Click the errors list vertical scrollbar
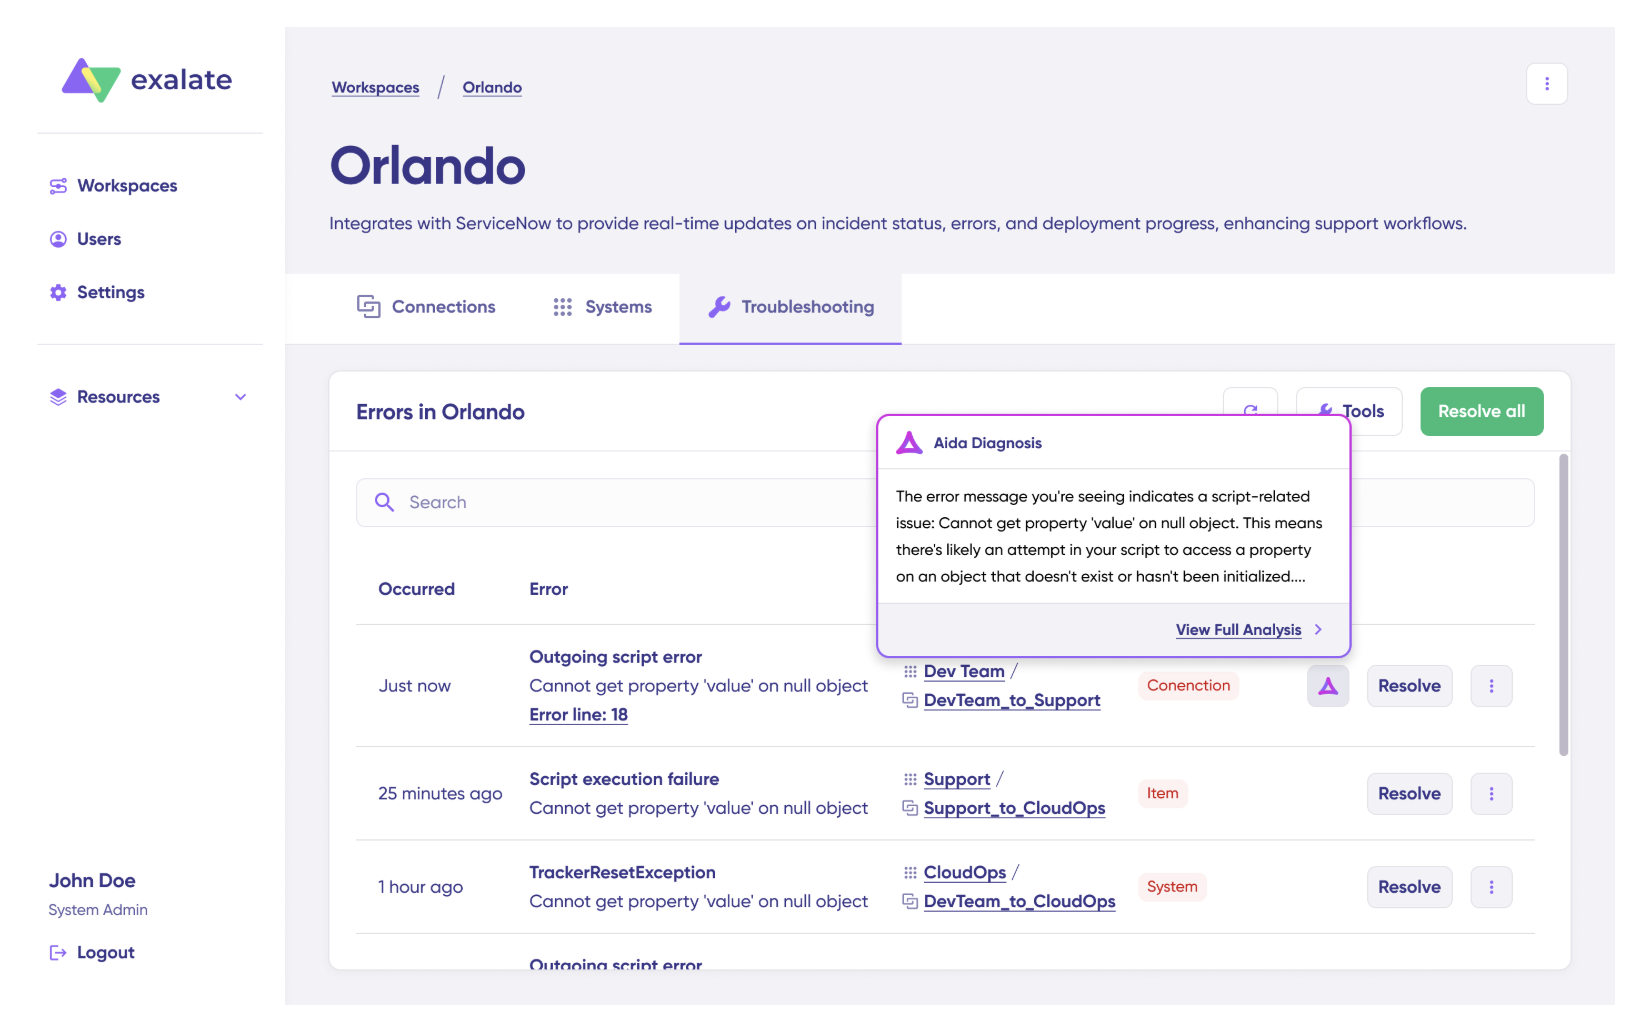The height and width of the screenshot is (1028, 1632). tap(1563, 604)
